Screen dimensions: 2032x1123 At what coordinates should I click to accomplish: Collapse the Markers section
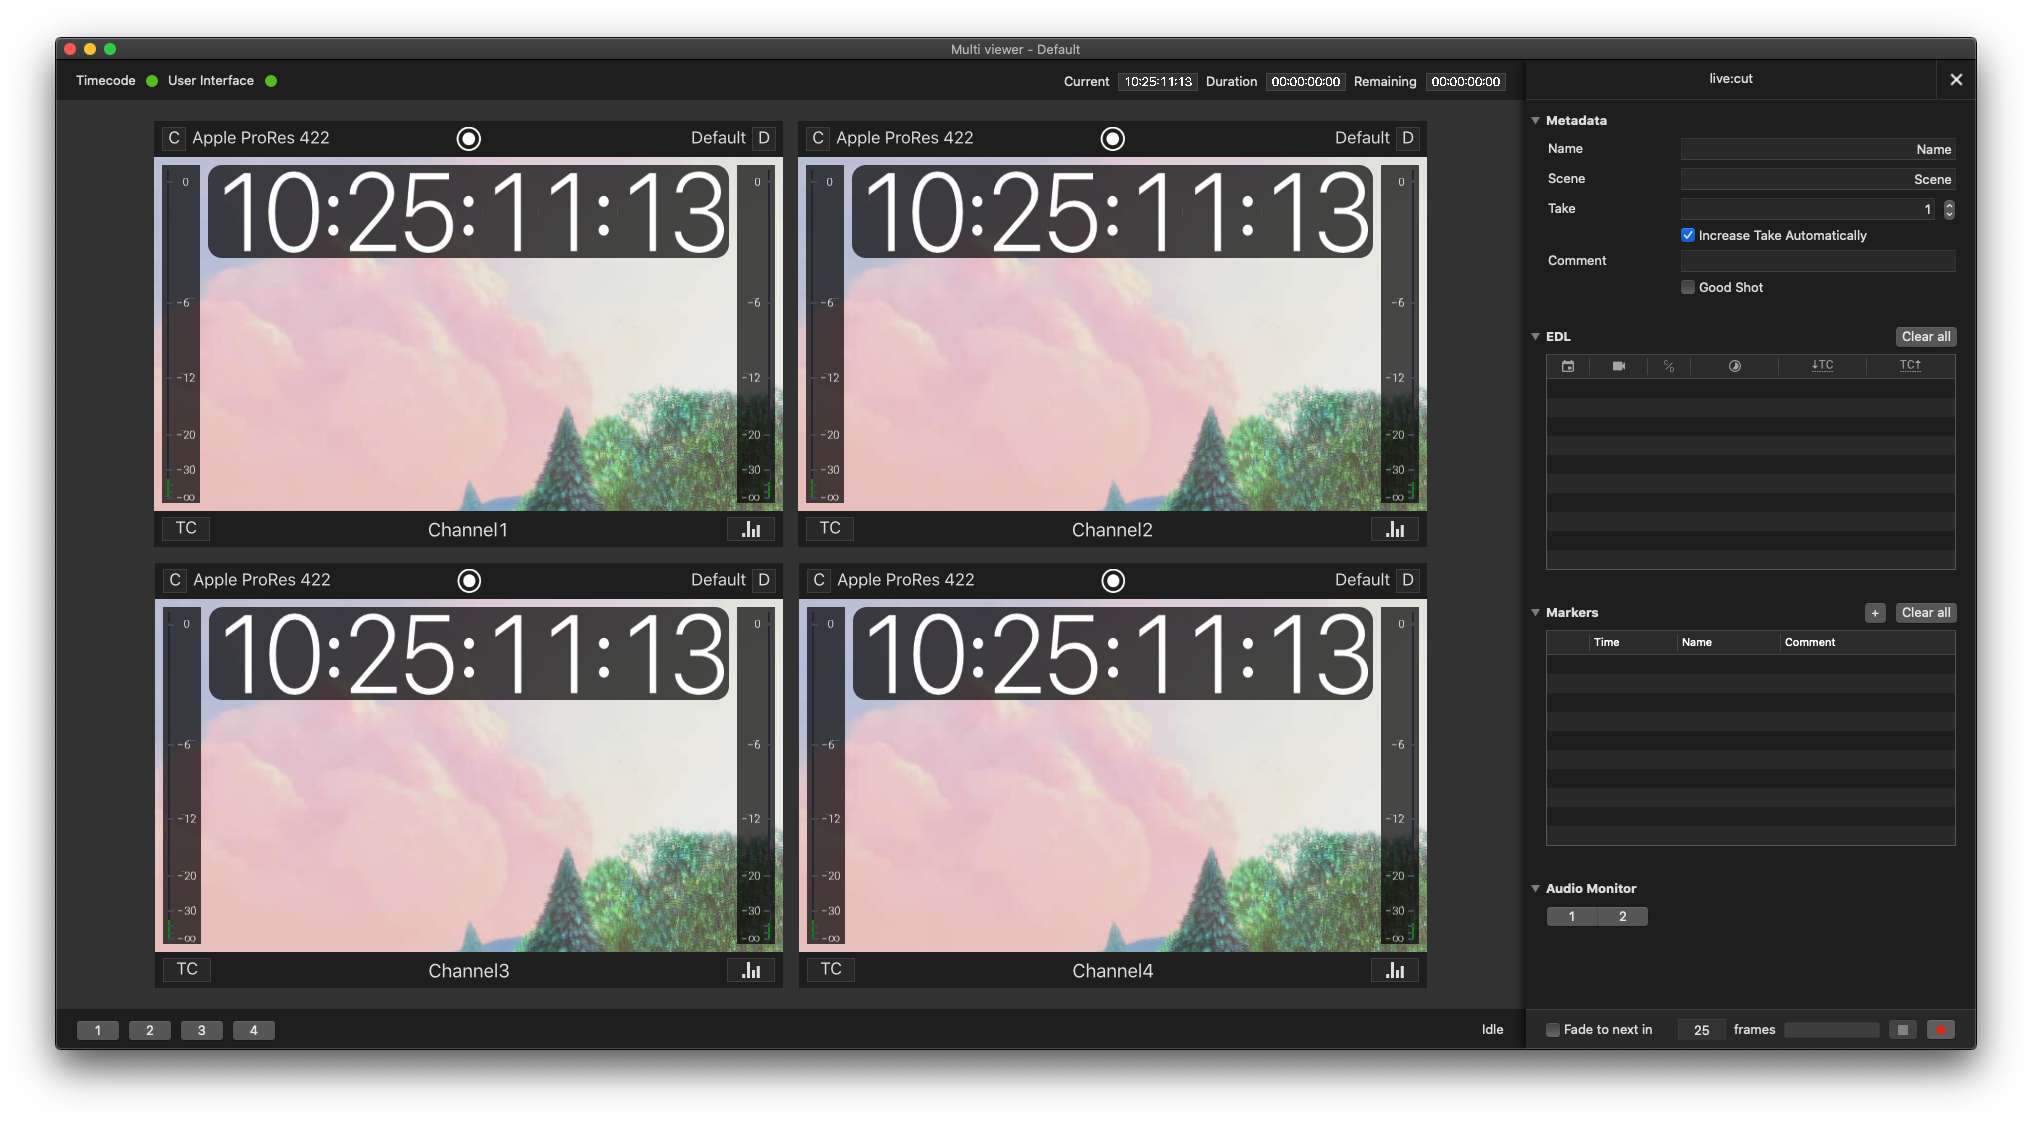pyautogui.click(x=1535, y=612)
